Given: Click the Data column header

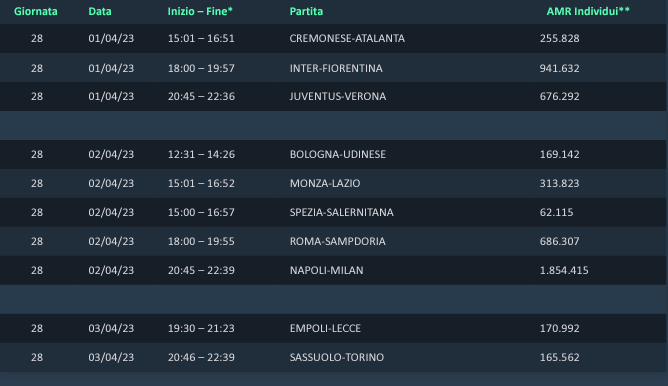Looking at the screenshot, I should click(100, 12).
